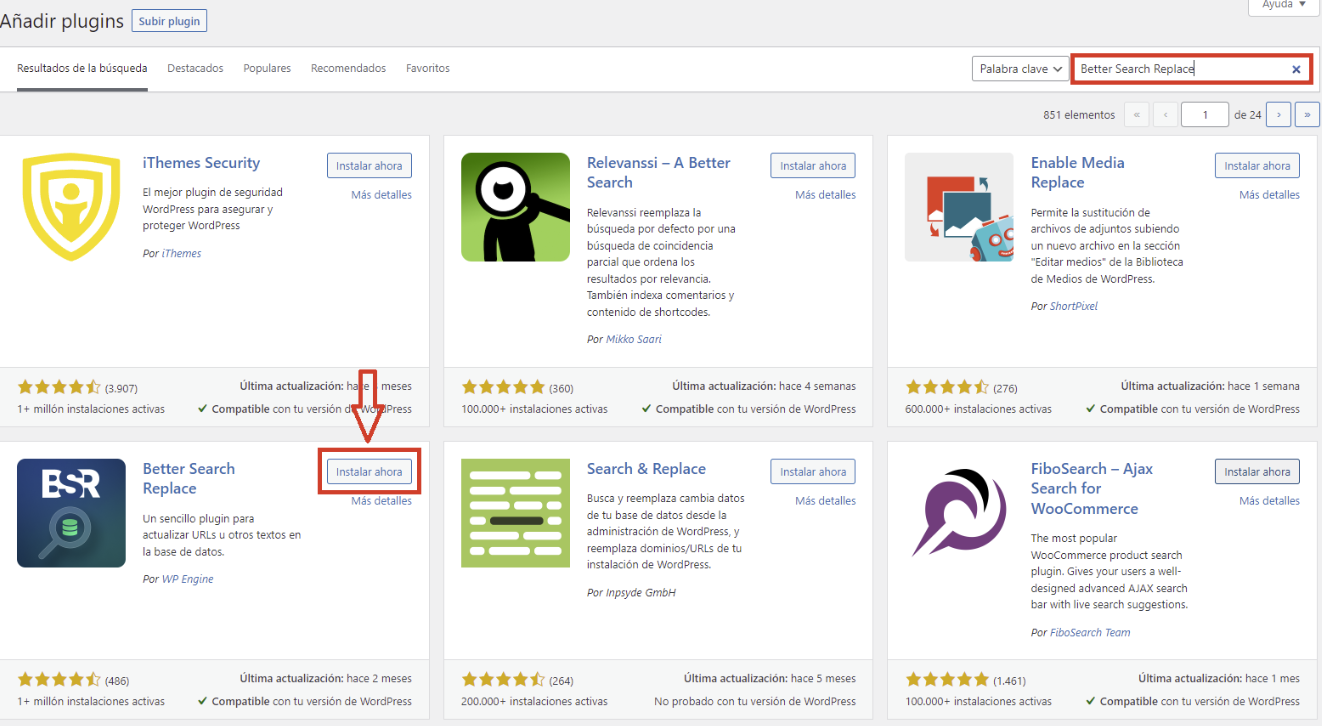Click the FiboSearch purple plugin icon
1322x726 pixels.
click(959, 513)
